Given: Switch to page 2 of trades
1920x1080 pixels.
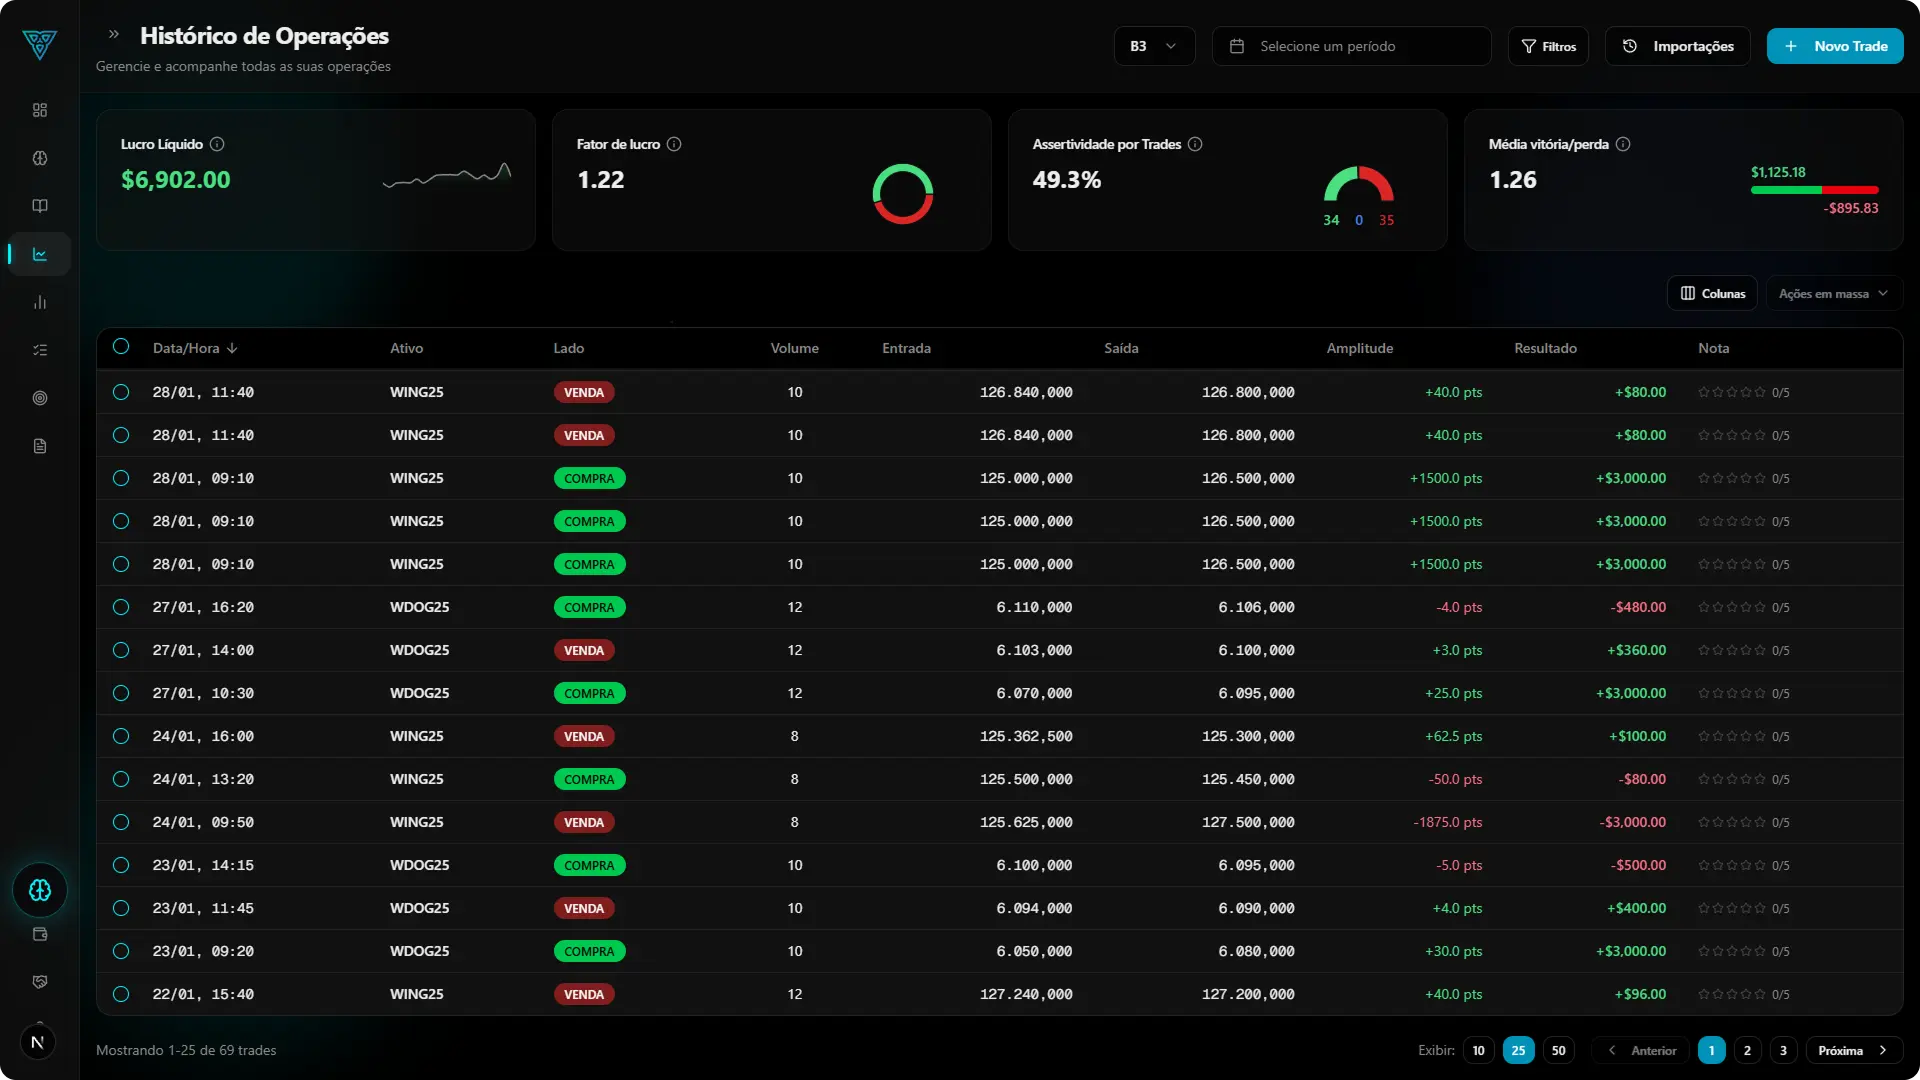Looking at the screenshot, I should 1747,1050.
